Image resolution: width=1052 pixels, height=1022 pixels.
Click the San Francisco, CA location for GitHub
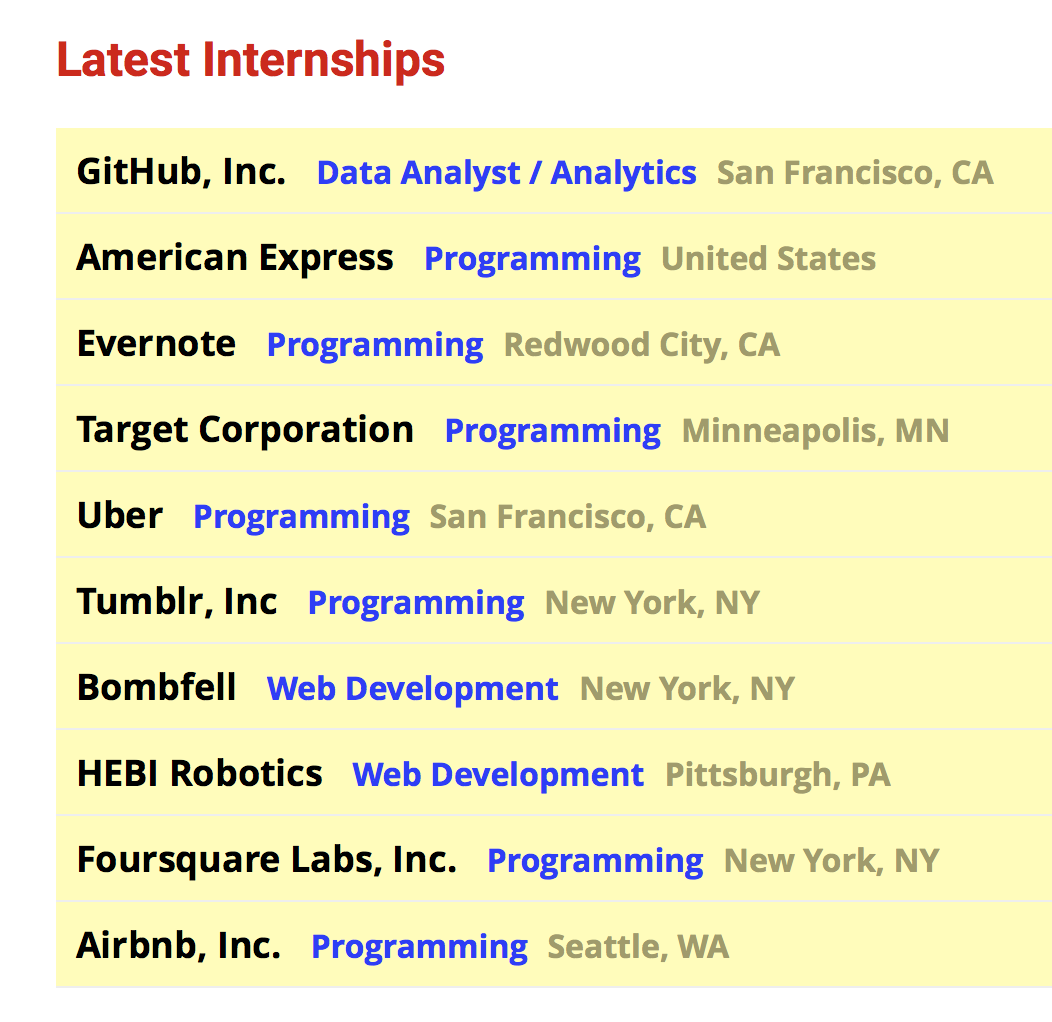coord(854,172)
